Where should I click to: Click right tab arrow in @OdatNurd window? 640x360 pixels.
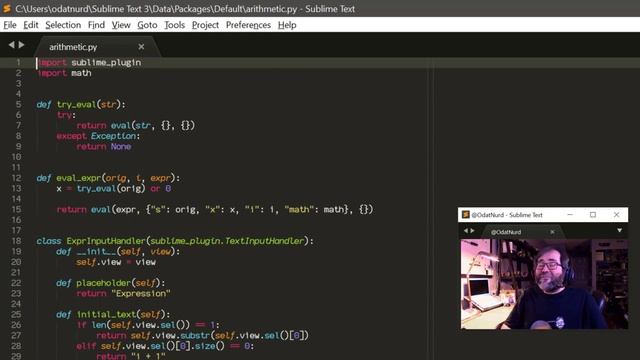pyautogui.click(x=473, y=231)
